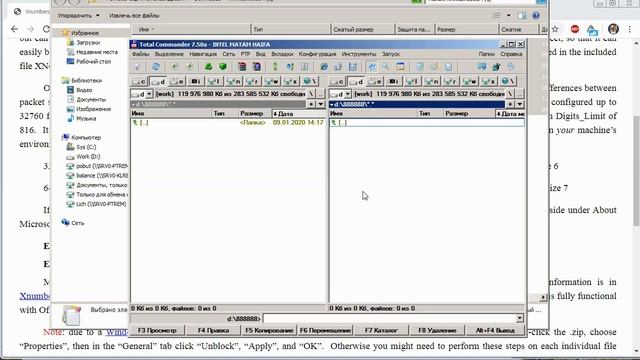
Task: Click the F7 Каталог button
Action: 381,330
